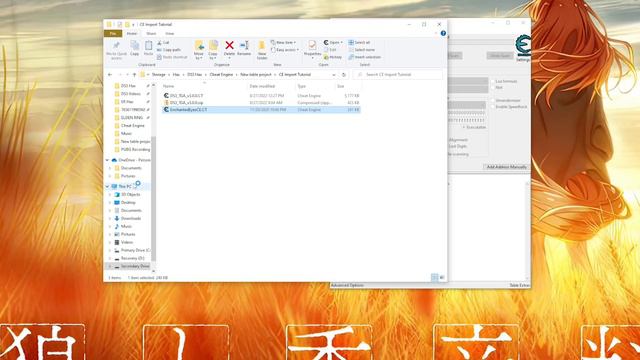
Task: Open the New item dropdown
Action: coord(283,42)
